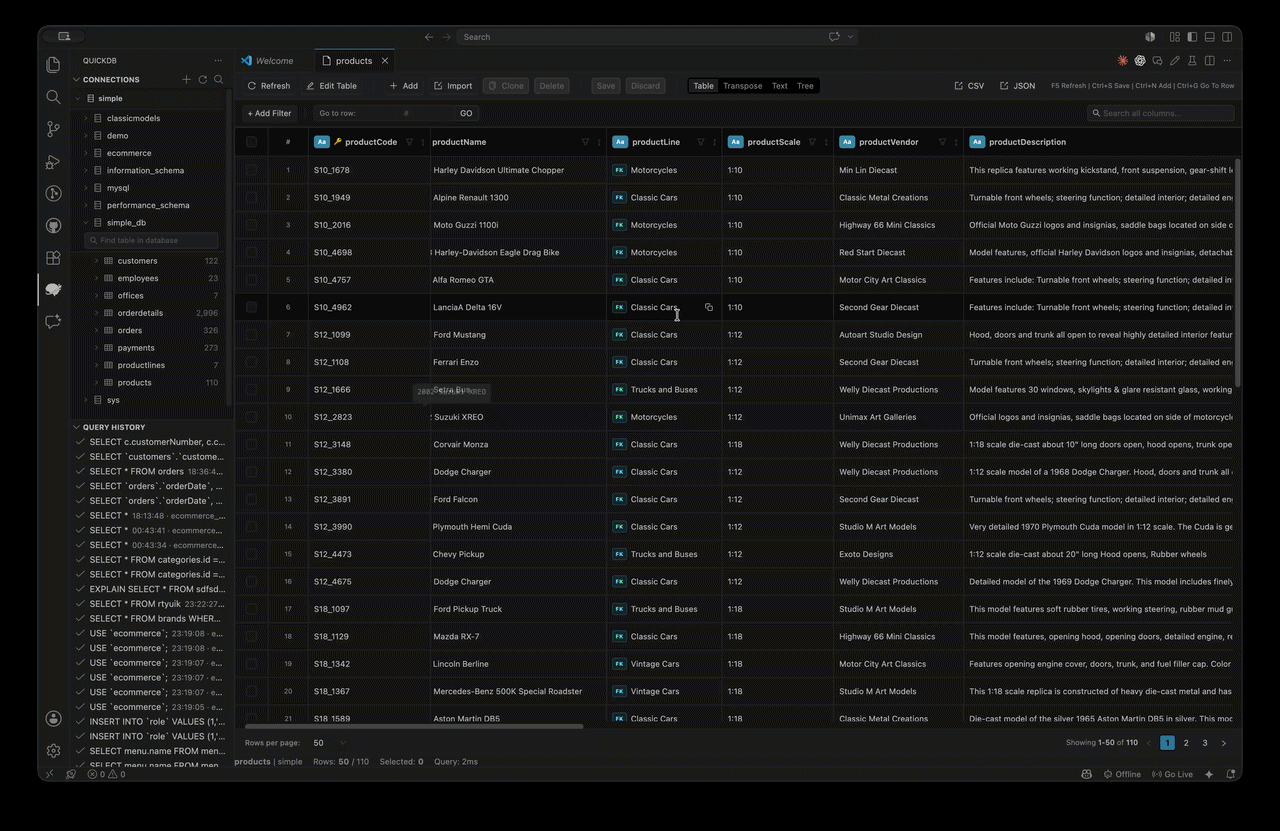1280x831 pixels.
Task: Refresh the Connections list
Action: (203, 79)
